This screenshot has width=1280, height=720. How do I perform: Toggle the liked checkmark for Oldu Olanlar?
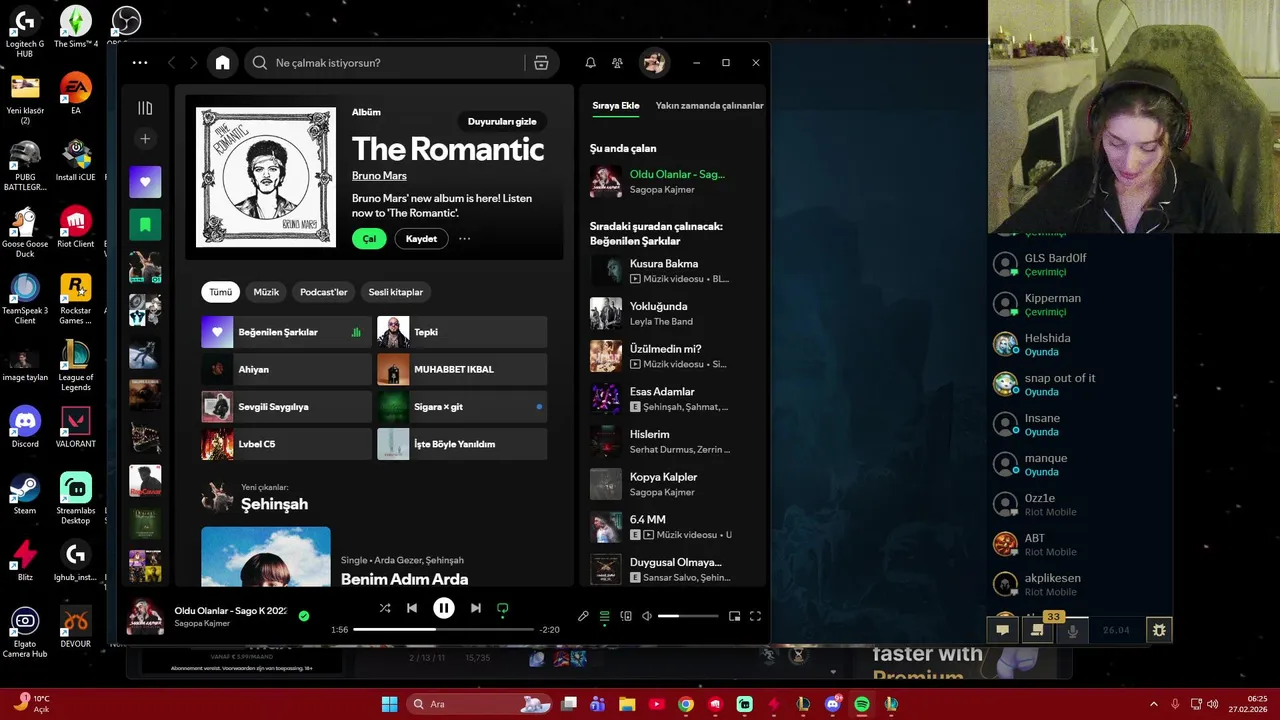(x=304, y=616)
